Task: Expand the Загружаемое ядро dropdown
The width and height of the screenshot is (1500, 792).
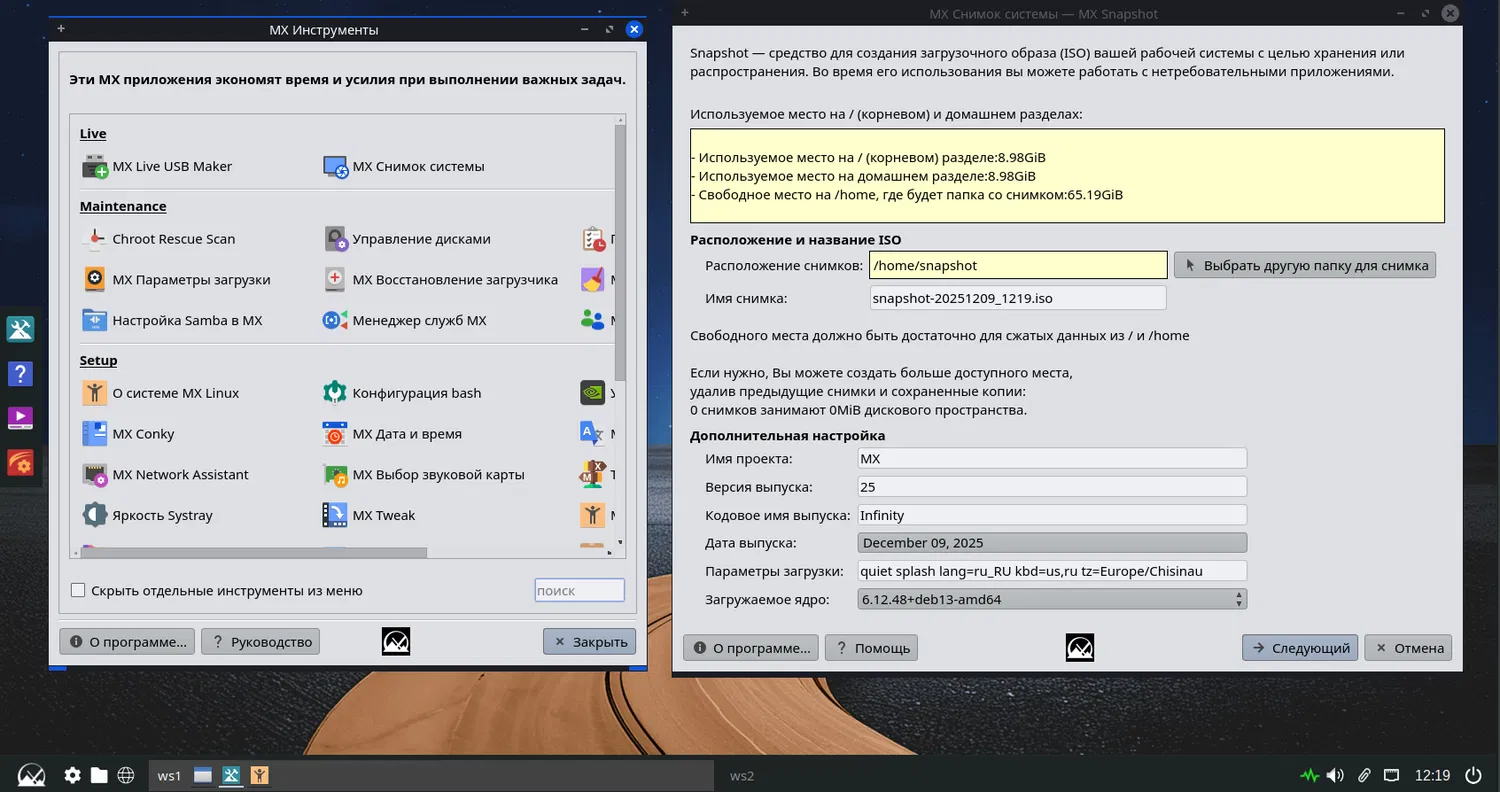Action: pyautogui.click(x=1052, y=600)
